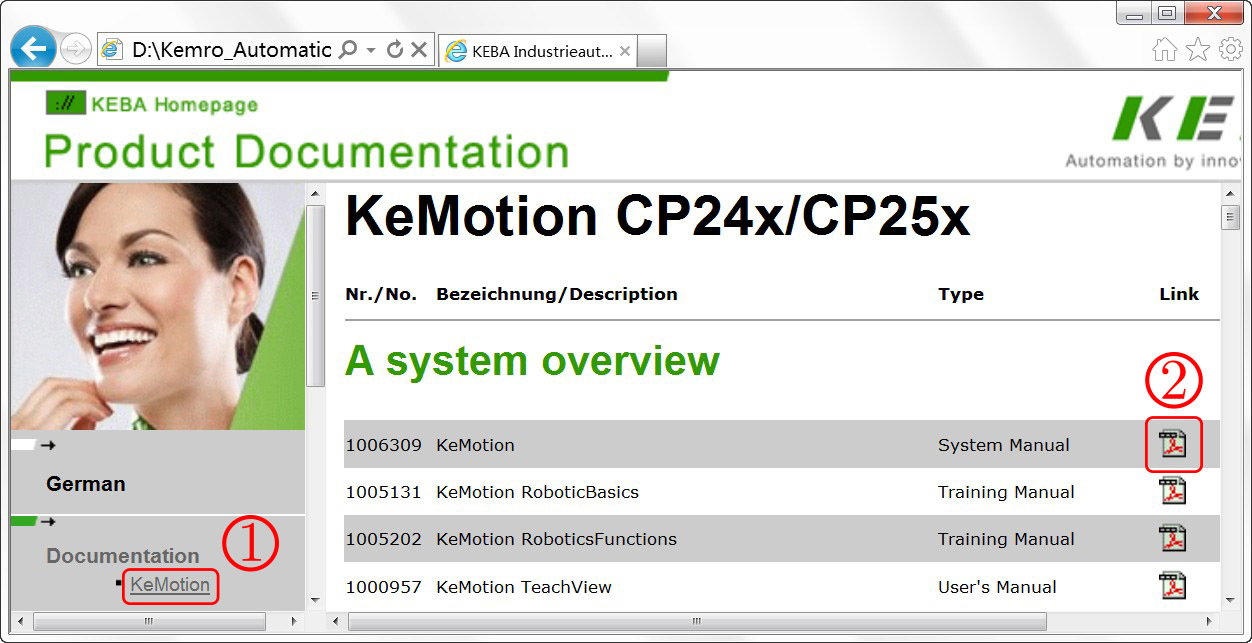This screenshot has height=643, width=1252.
Task: Click the KeMotion RoboticBasics description
Action: [537, 492]
